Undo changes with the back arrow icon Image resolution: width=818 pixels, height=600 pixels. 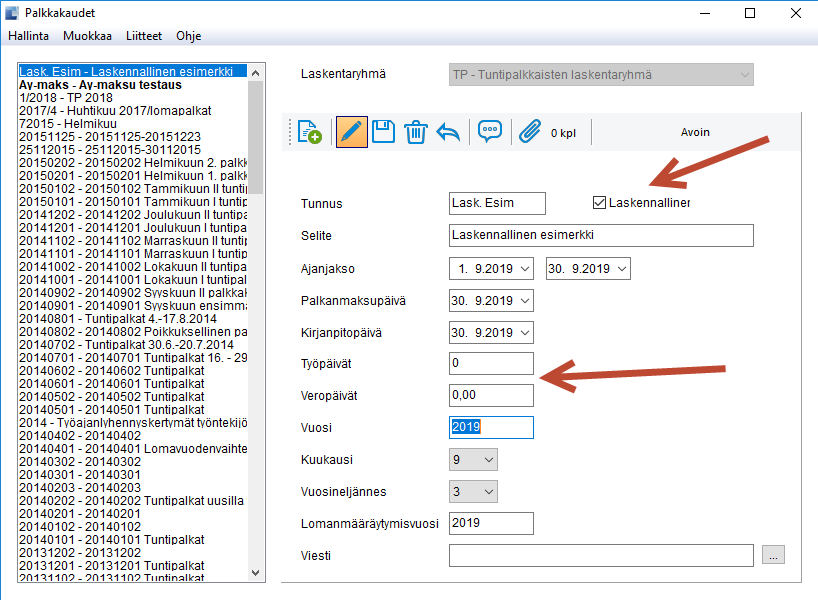point(448,132)
